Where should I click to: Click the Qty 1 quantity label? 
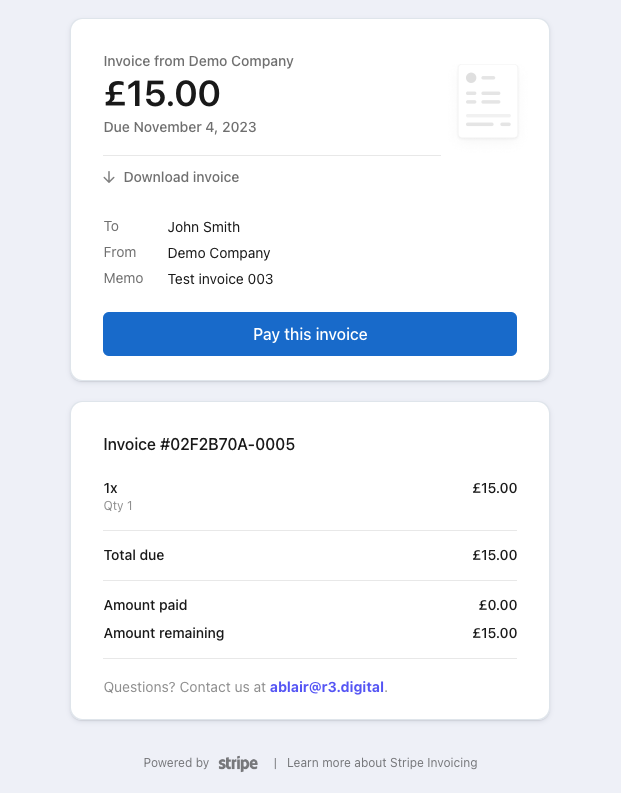[118, 506]
